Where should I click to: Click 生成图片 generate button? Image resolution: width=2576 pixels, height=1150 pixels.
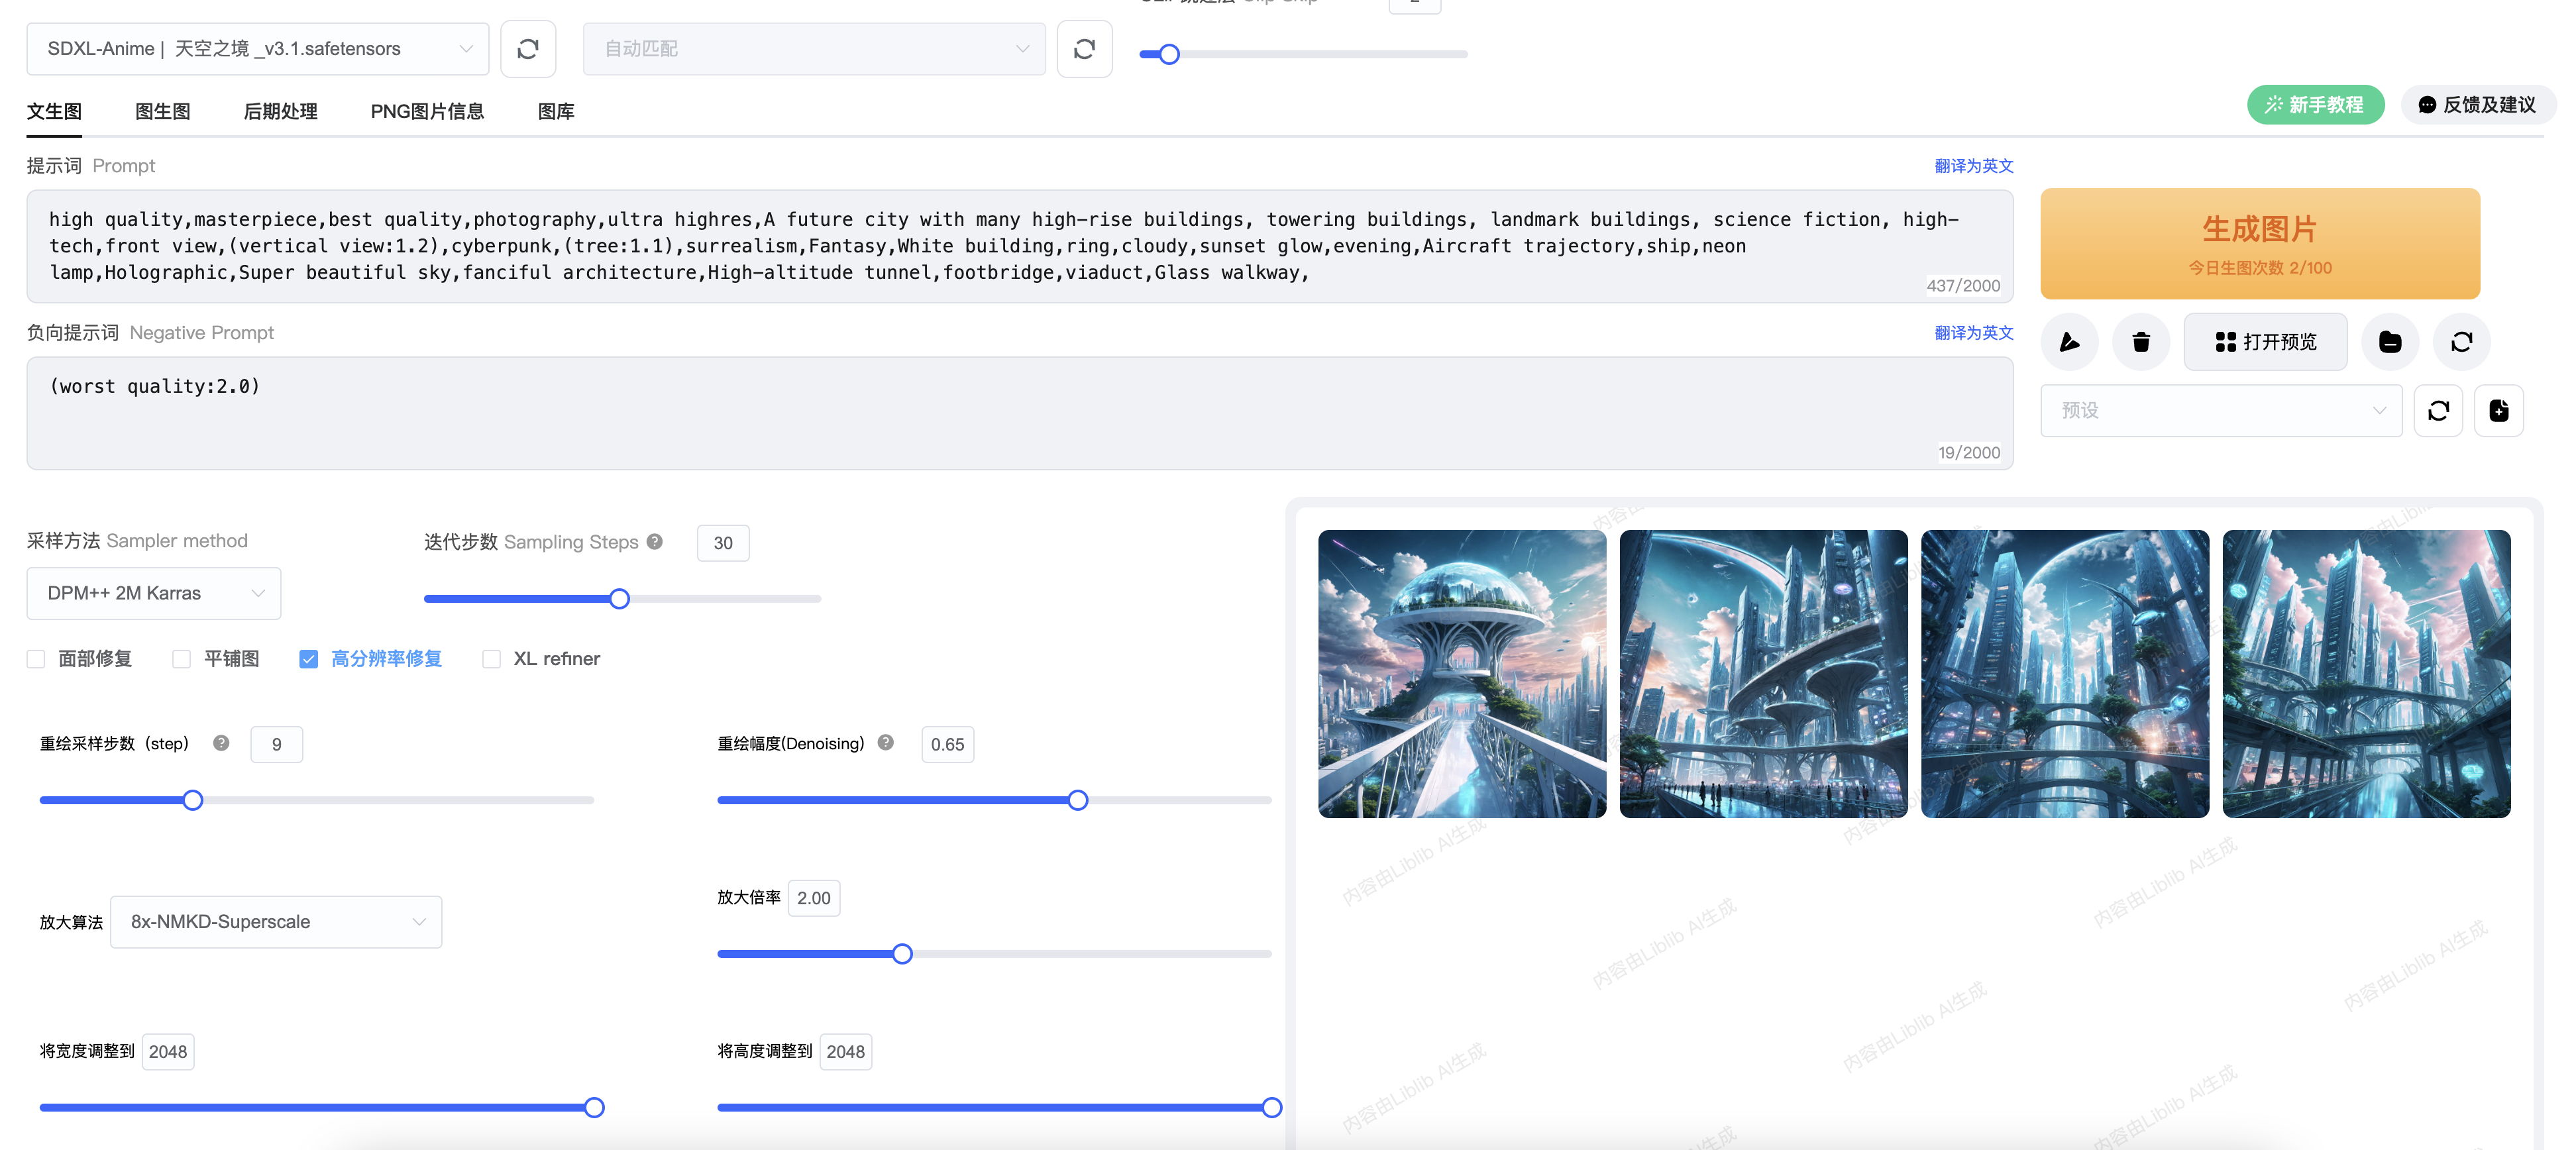click(2259, 243)
